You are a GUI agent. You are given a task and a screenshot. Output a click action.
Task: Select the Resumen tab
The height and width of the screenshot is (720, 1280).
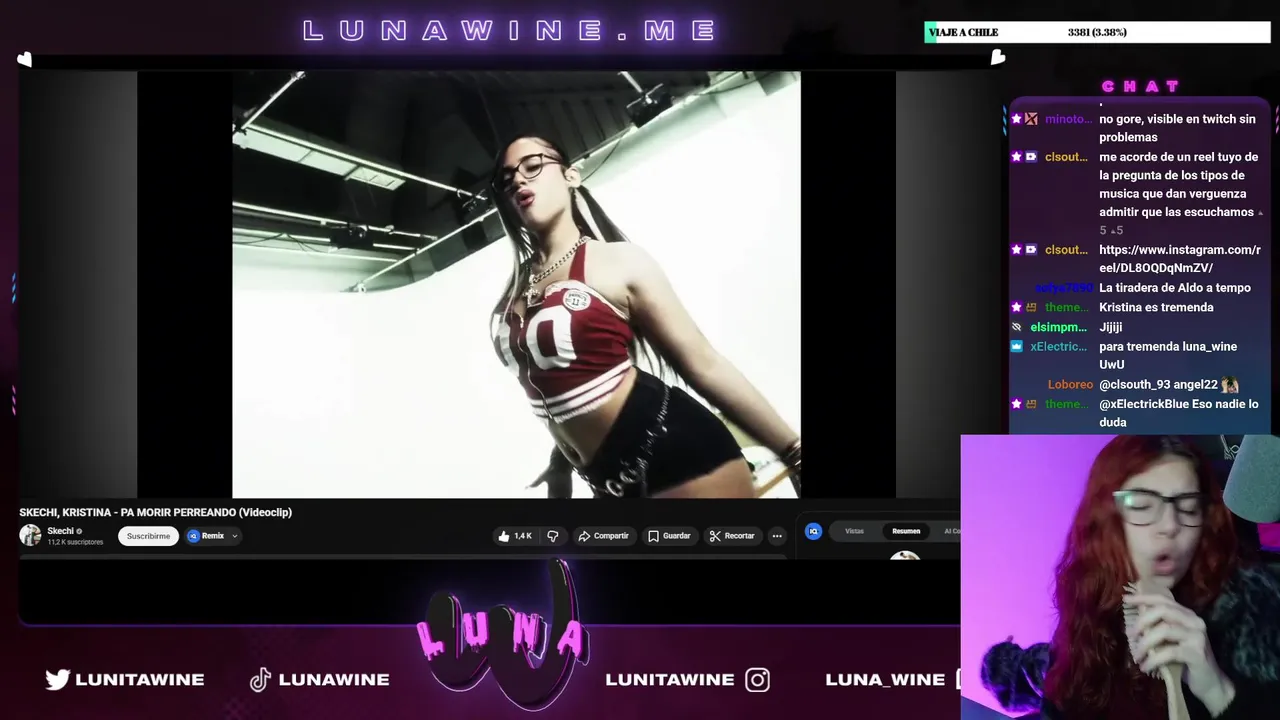click(906, 531)
